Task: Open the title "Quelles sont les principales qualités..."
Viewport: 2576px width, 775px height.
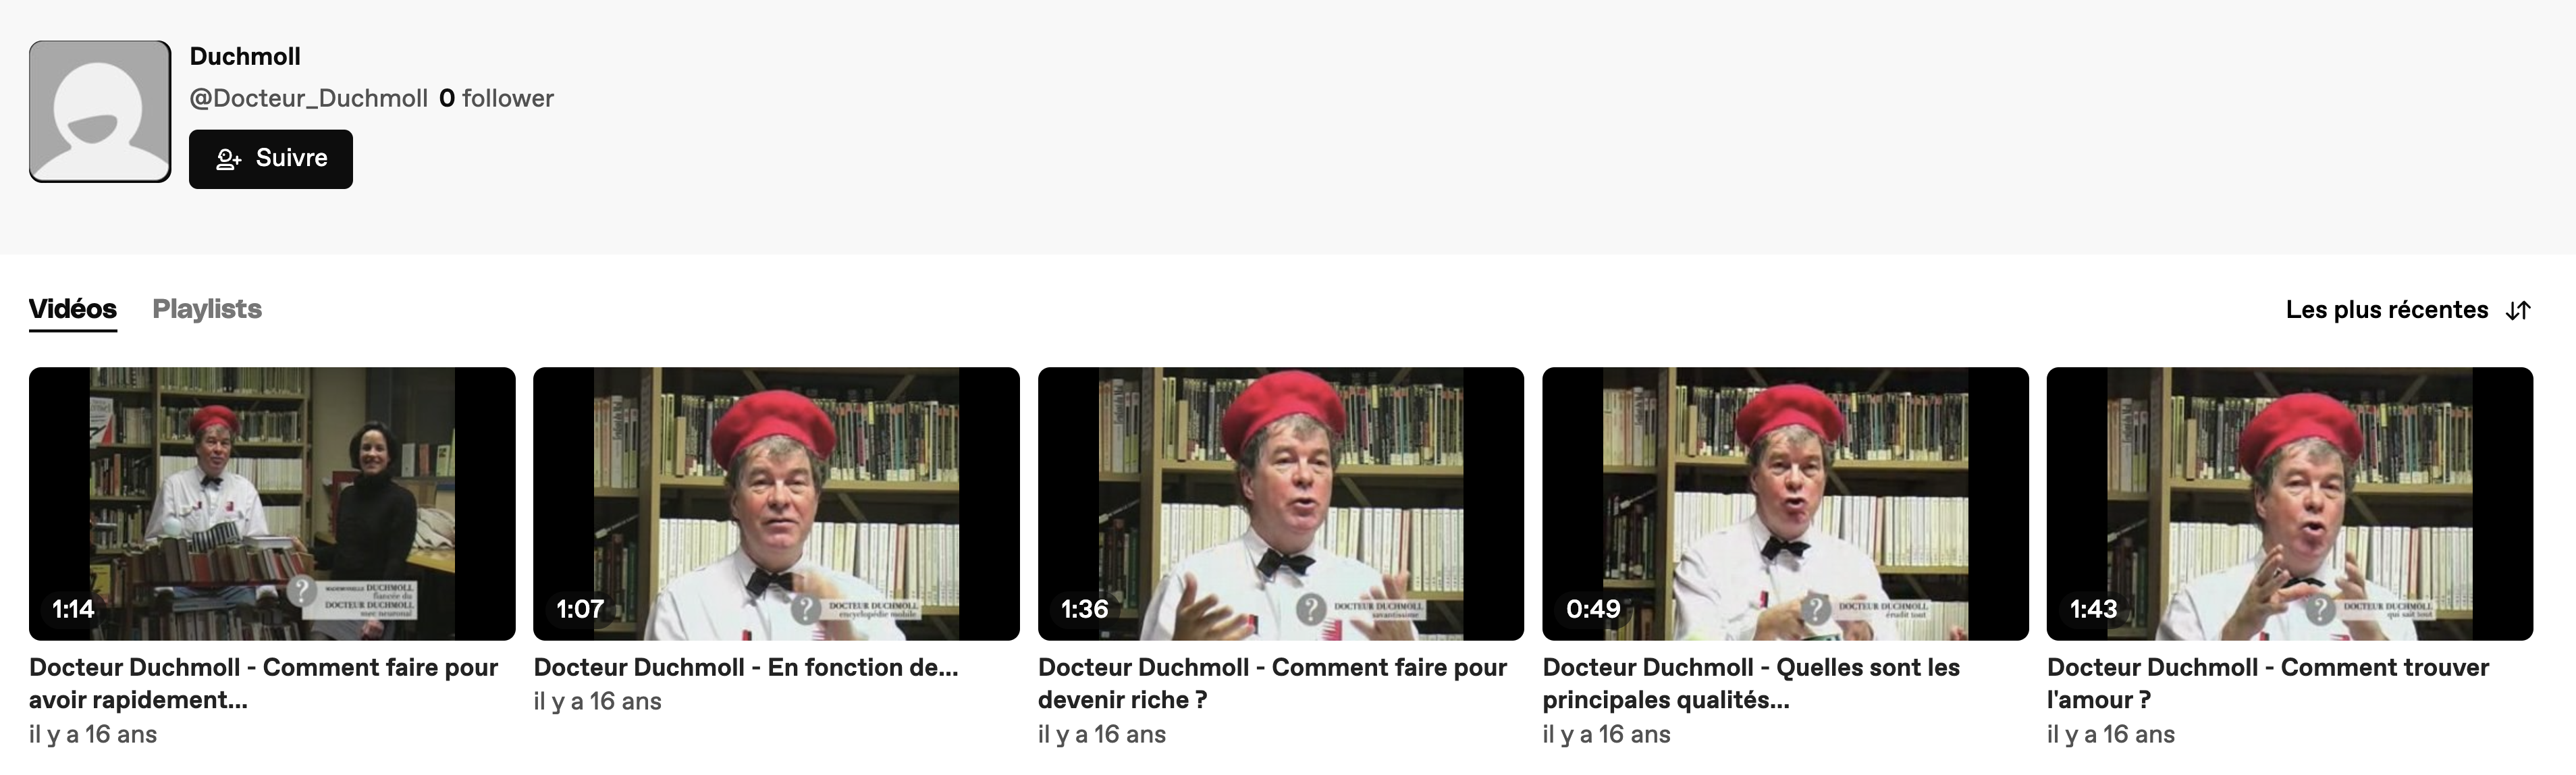Action: point(1751,684)
